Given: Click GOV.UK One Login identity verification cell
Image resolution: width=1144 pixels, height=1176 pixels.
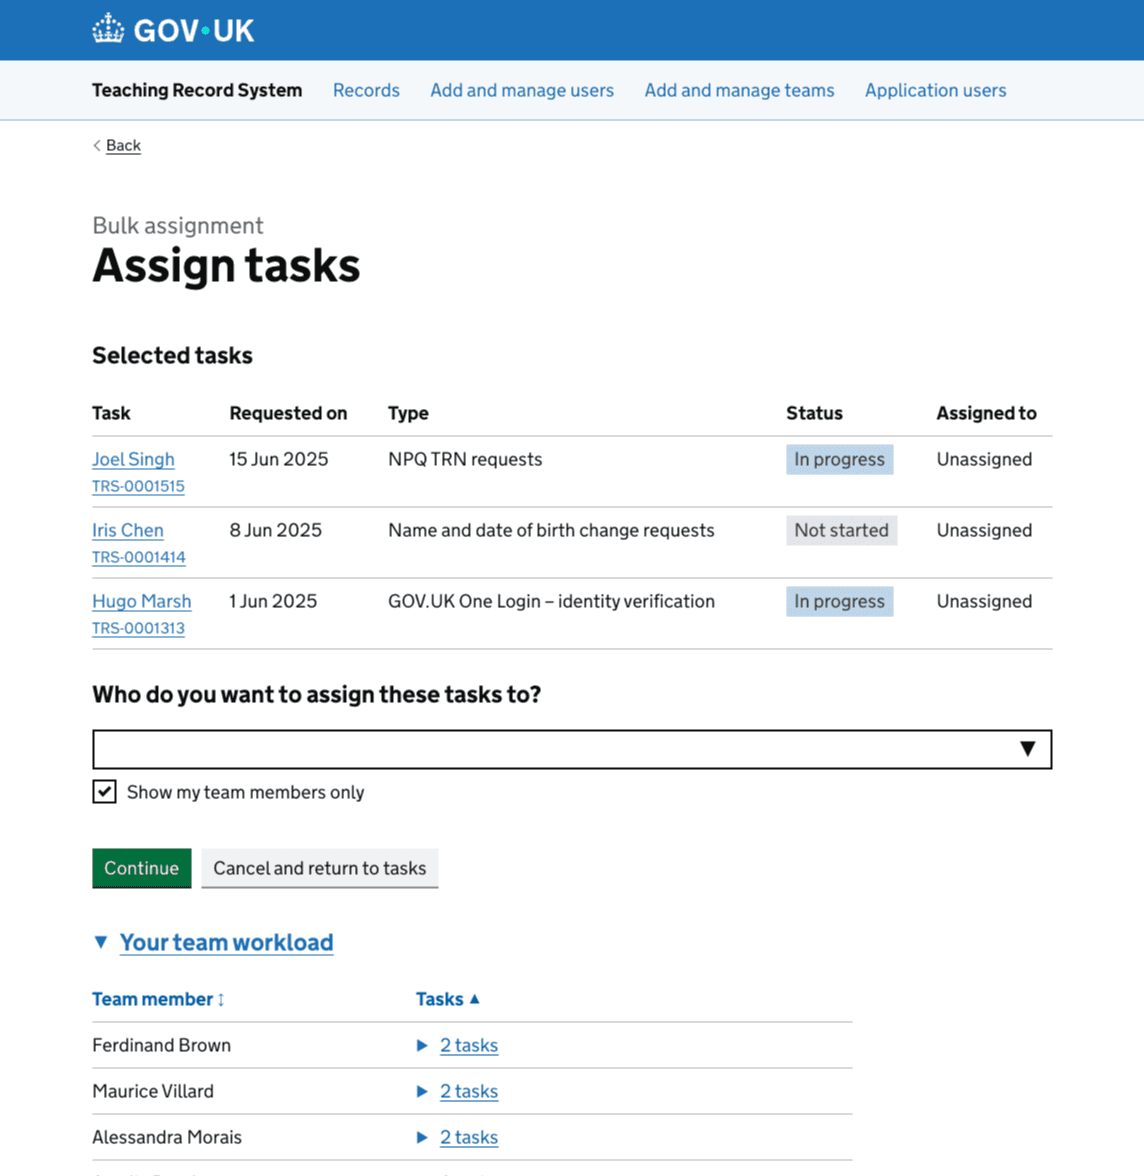Looking at the screenshot, I should 551,602.
